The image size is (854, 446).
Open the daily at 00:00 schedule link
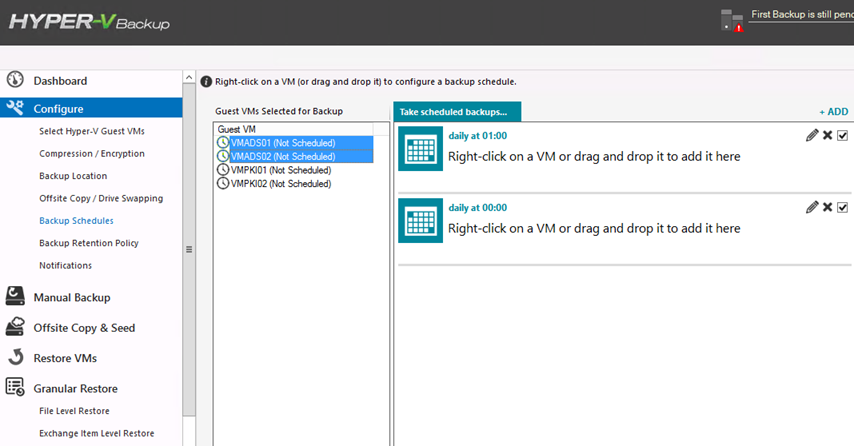478,207
